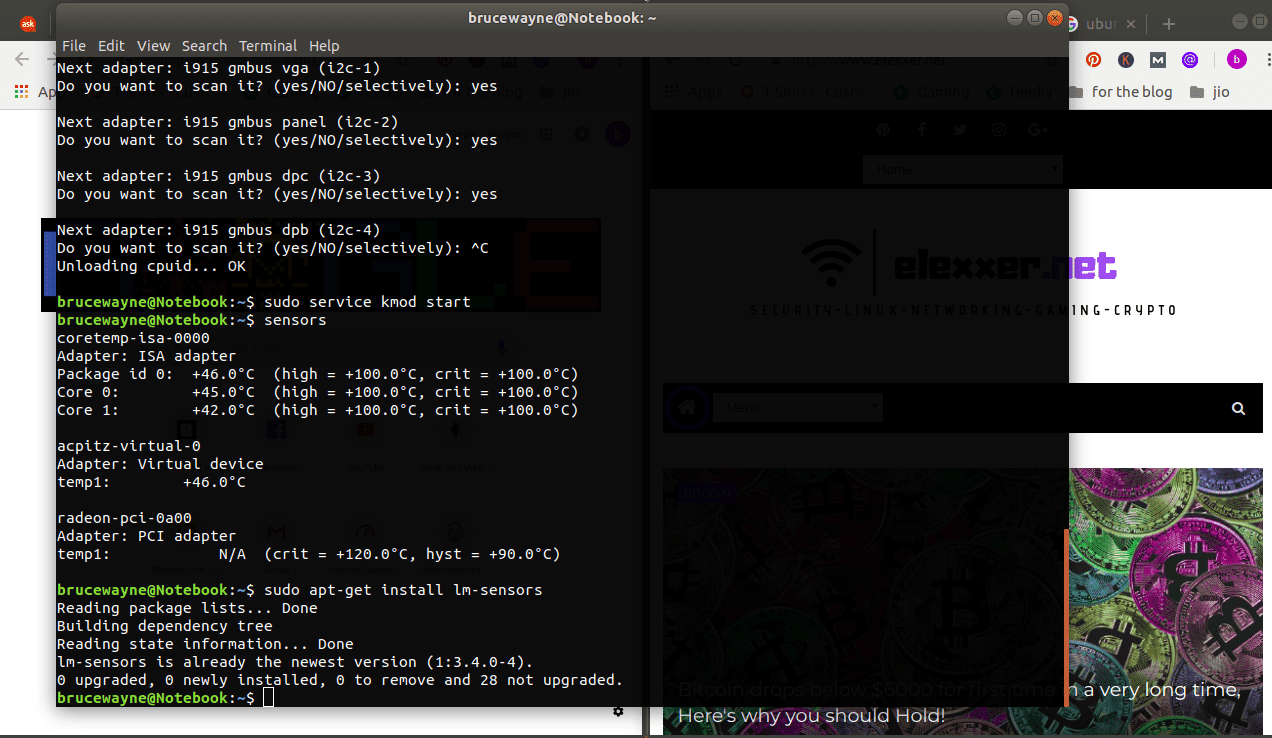Open site search via the magnifier icon
The image size is (1272, 738).
point(1238,408)
